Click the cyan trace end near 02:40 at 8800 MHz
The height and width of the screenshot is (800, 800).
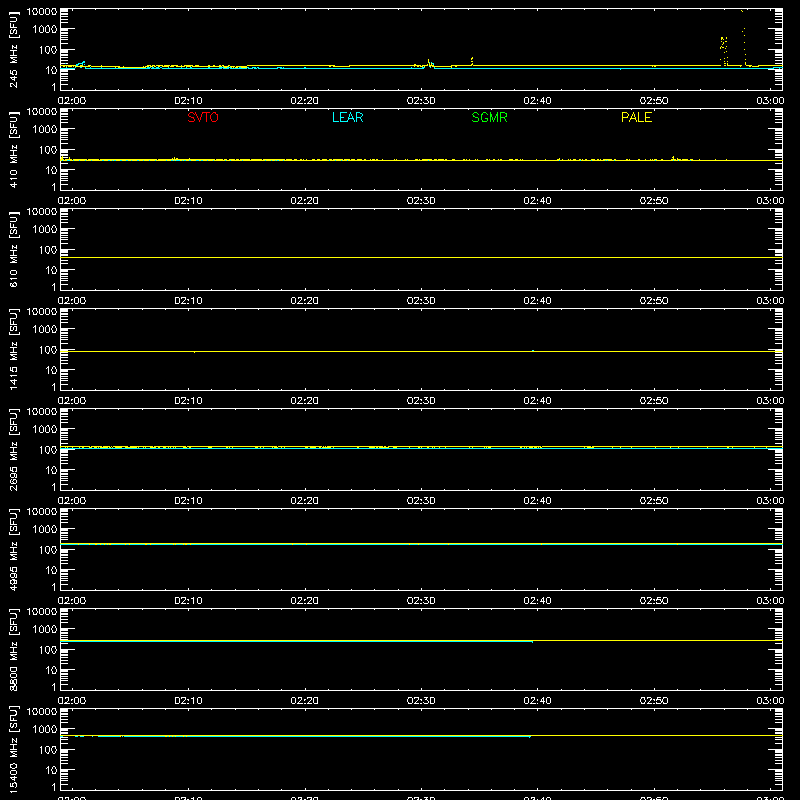pos(533,642)
